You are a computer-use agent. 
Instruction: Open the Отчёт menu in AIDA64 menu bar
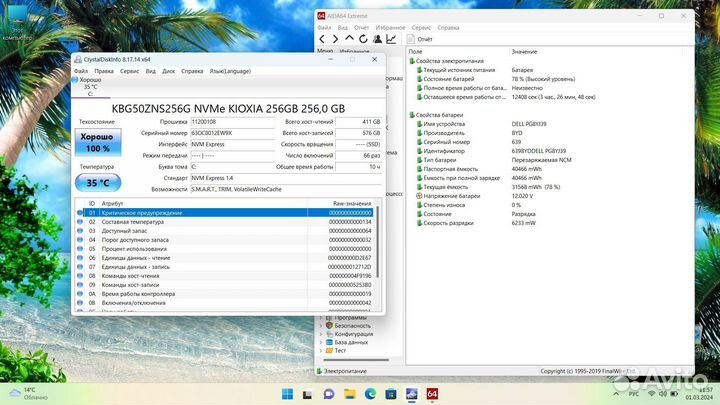pyautogui.click(x=361, y=28)
